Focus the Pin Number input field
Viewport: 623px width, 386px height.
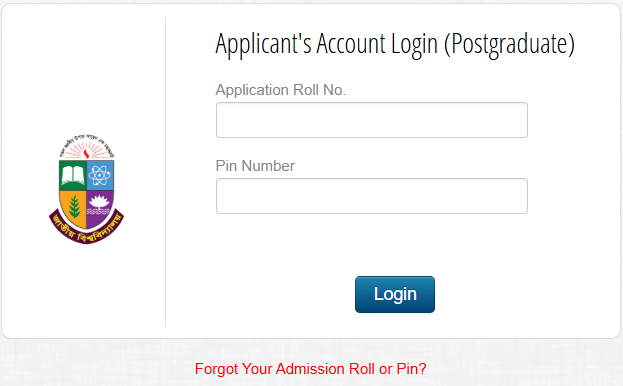(371, 196)
